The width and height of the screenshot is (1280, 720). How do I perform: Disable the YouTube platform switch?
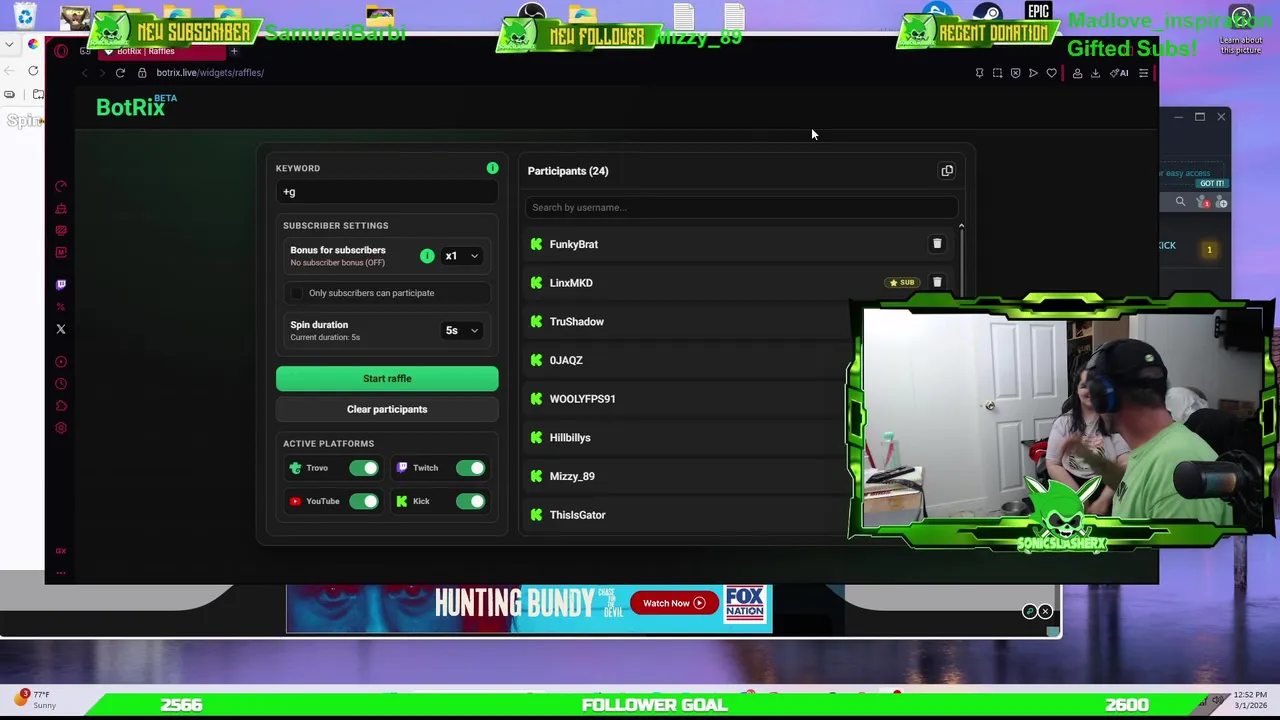(x=364, y=501)
